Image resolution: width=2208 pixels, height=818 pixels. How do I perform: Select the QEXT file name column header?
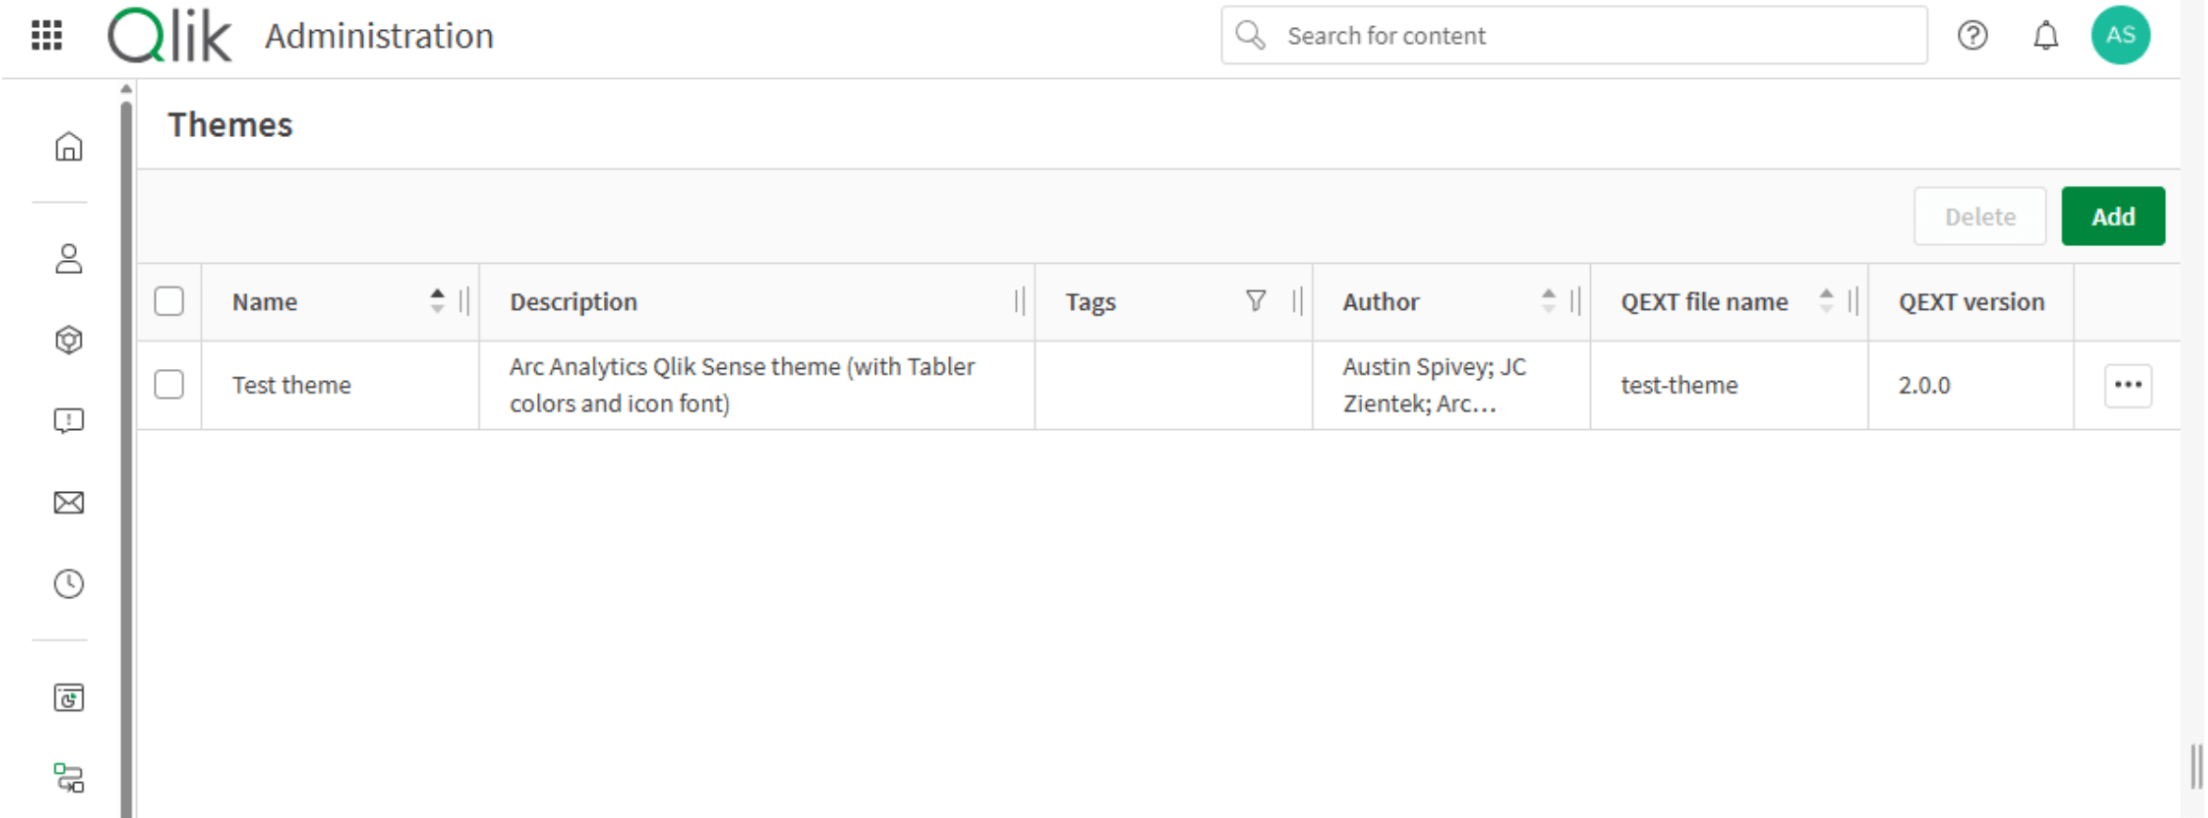point(1704,301)
